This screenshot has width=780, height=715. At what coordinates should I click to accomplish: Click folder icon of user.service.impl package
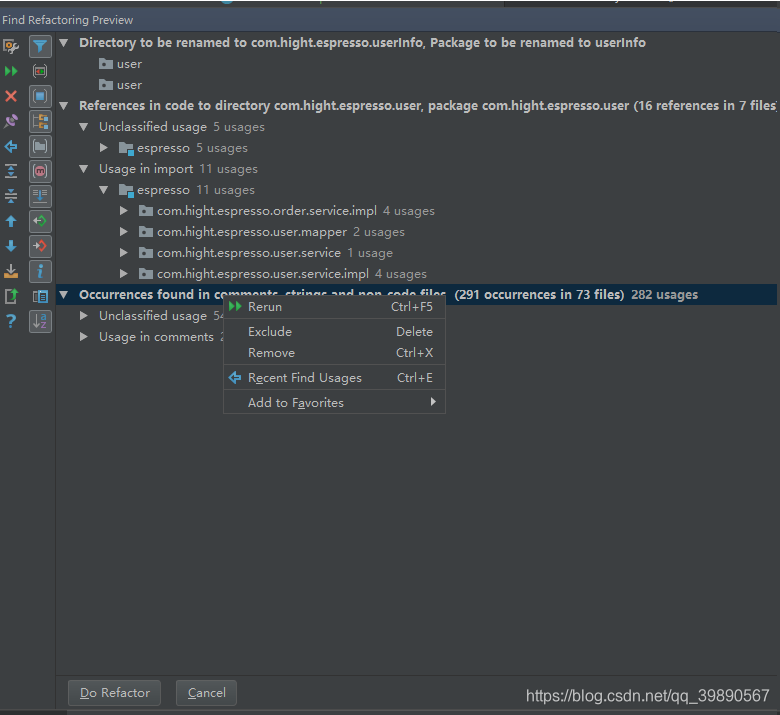point(145,274)
